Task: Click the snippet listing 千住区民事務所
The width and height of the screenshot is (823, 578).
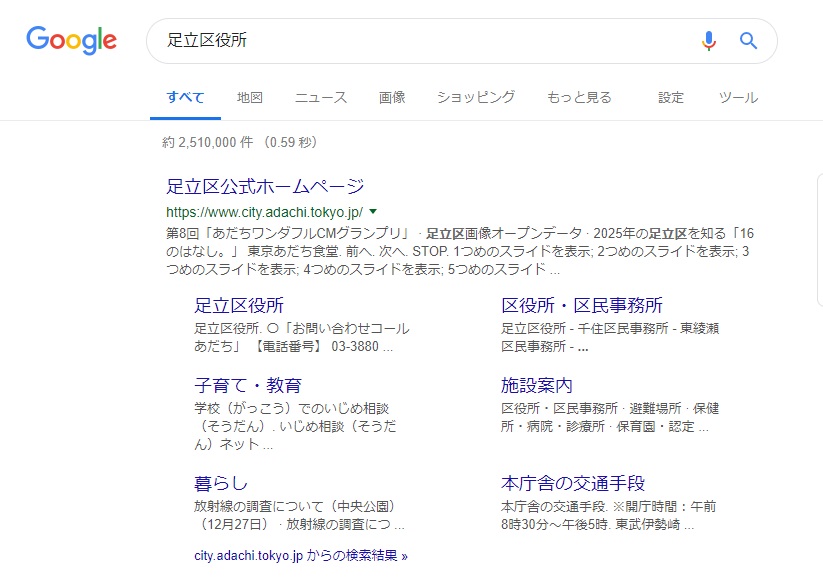Action: pos(610,338)
